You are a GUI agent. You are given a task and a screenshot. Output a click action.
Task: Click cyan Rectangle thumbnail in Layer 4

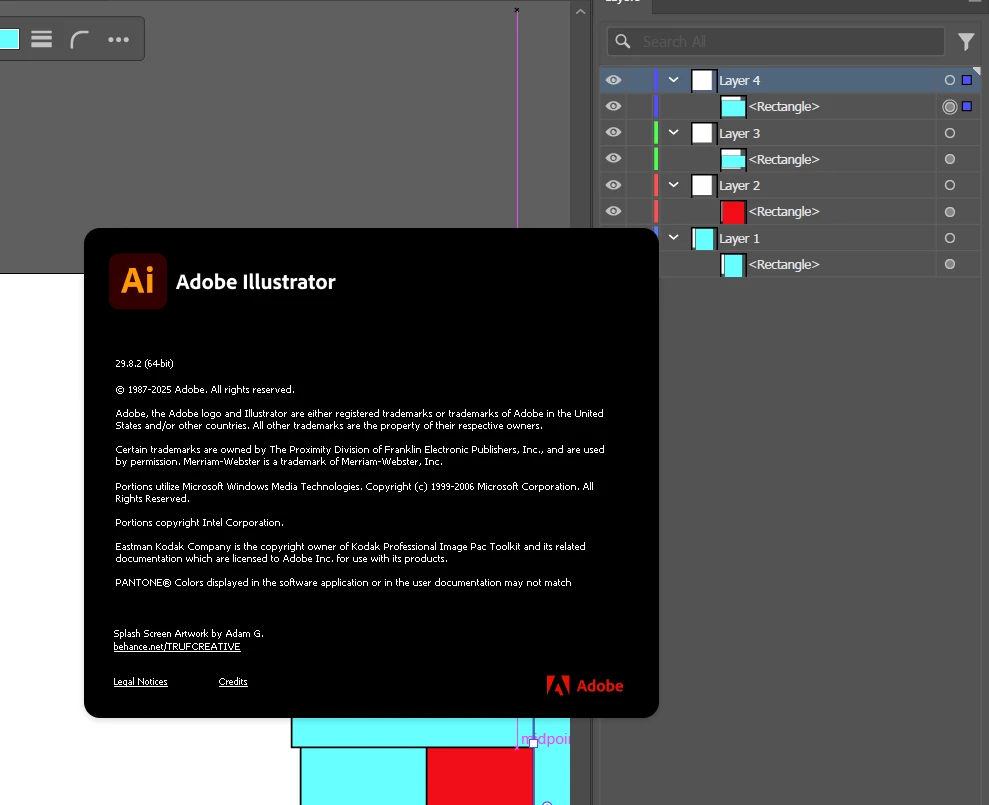733,107
